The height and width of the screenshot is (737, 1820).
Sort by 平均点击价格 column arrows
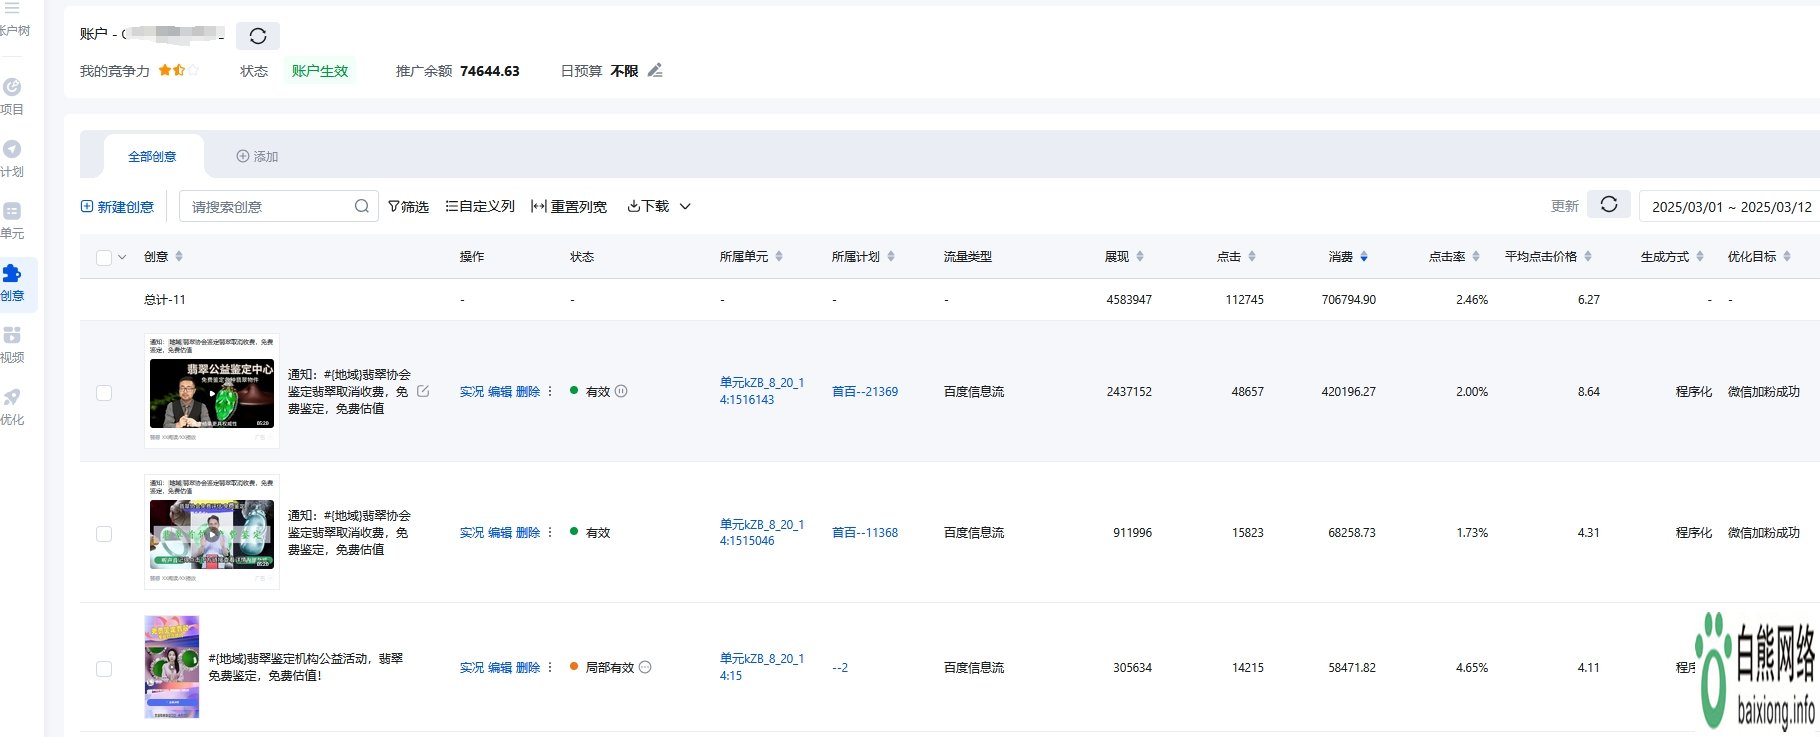point(1588,256)
